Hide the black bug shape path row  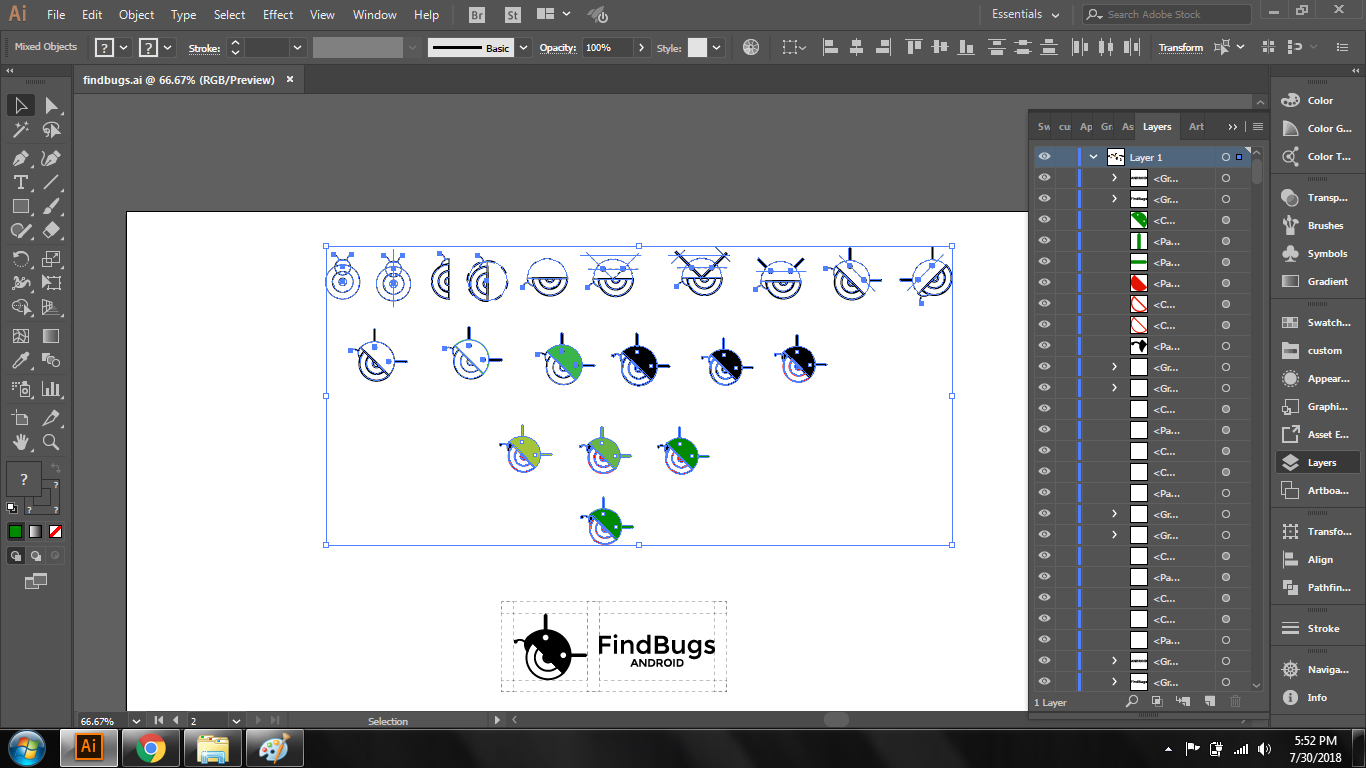(1044, 346)
